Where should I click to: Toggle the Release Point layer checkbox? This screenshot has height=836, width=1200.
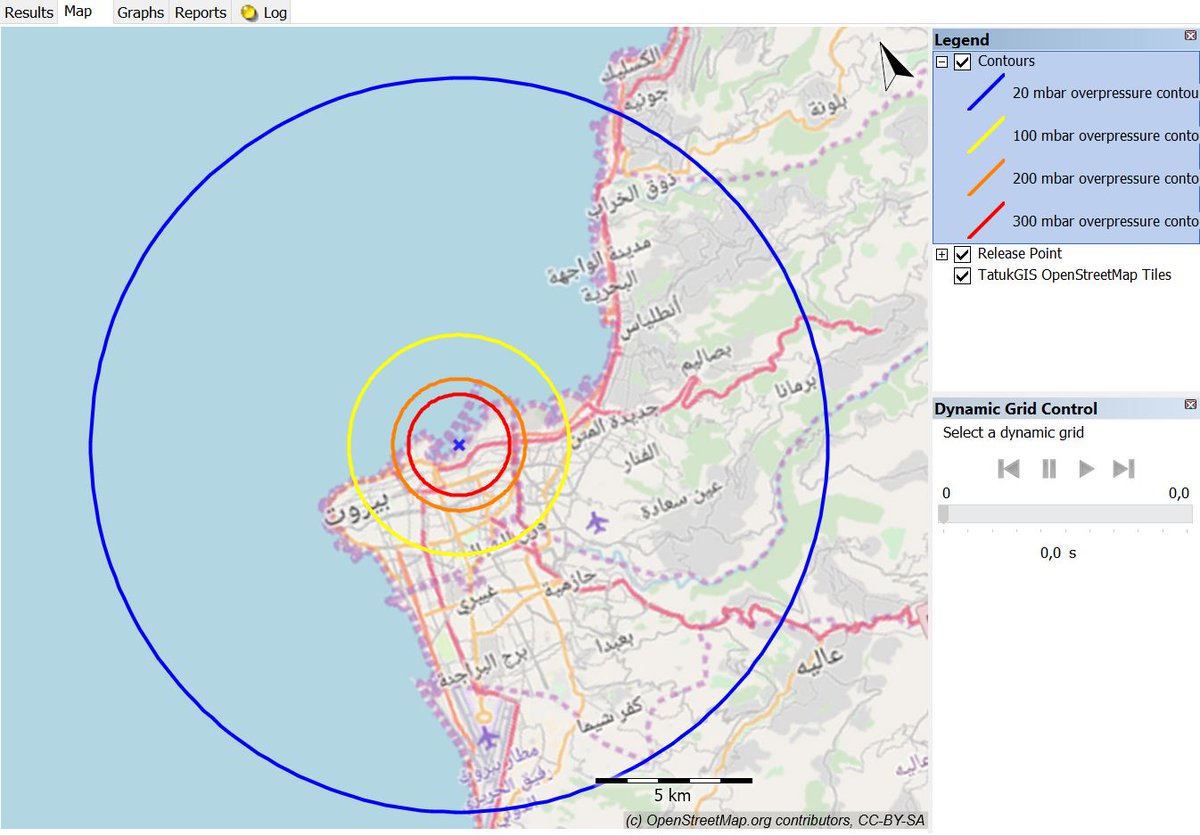pyautogui.click(x=963, y=254)
